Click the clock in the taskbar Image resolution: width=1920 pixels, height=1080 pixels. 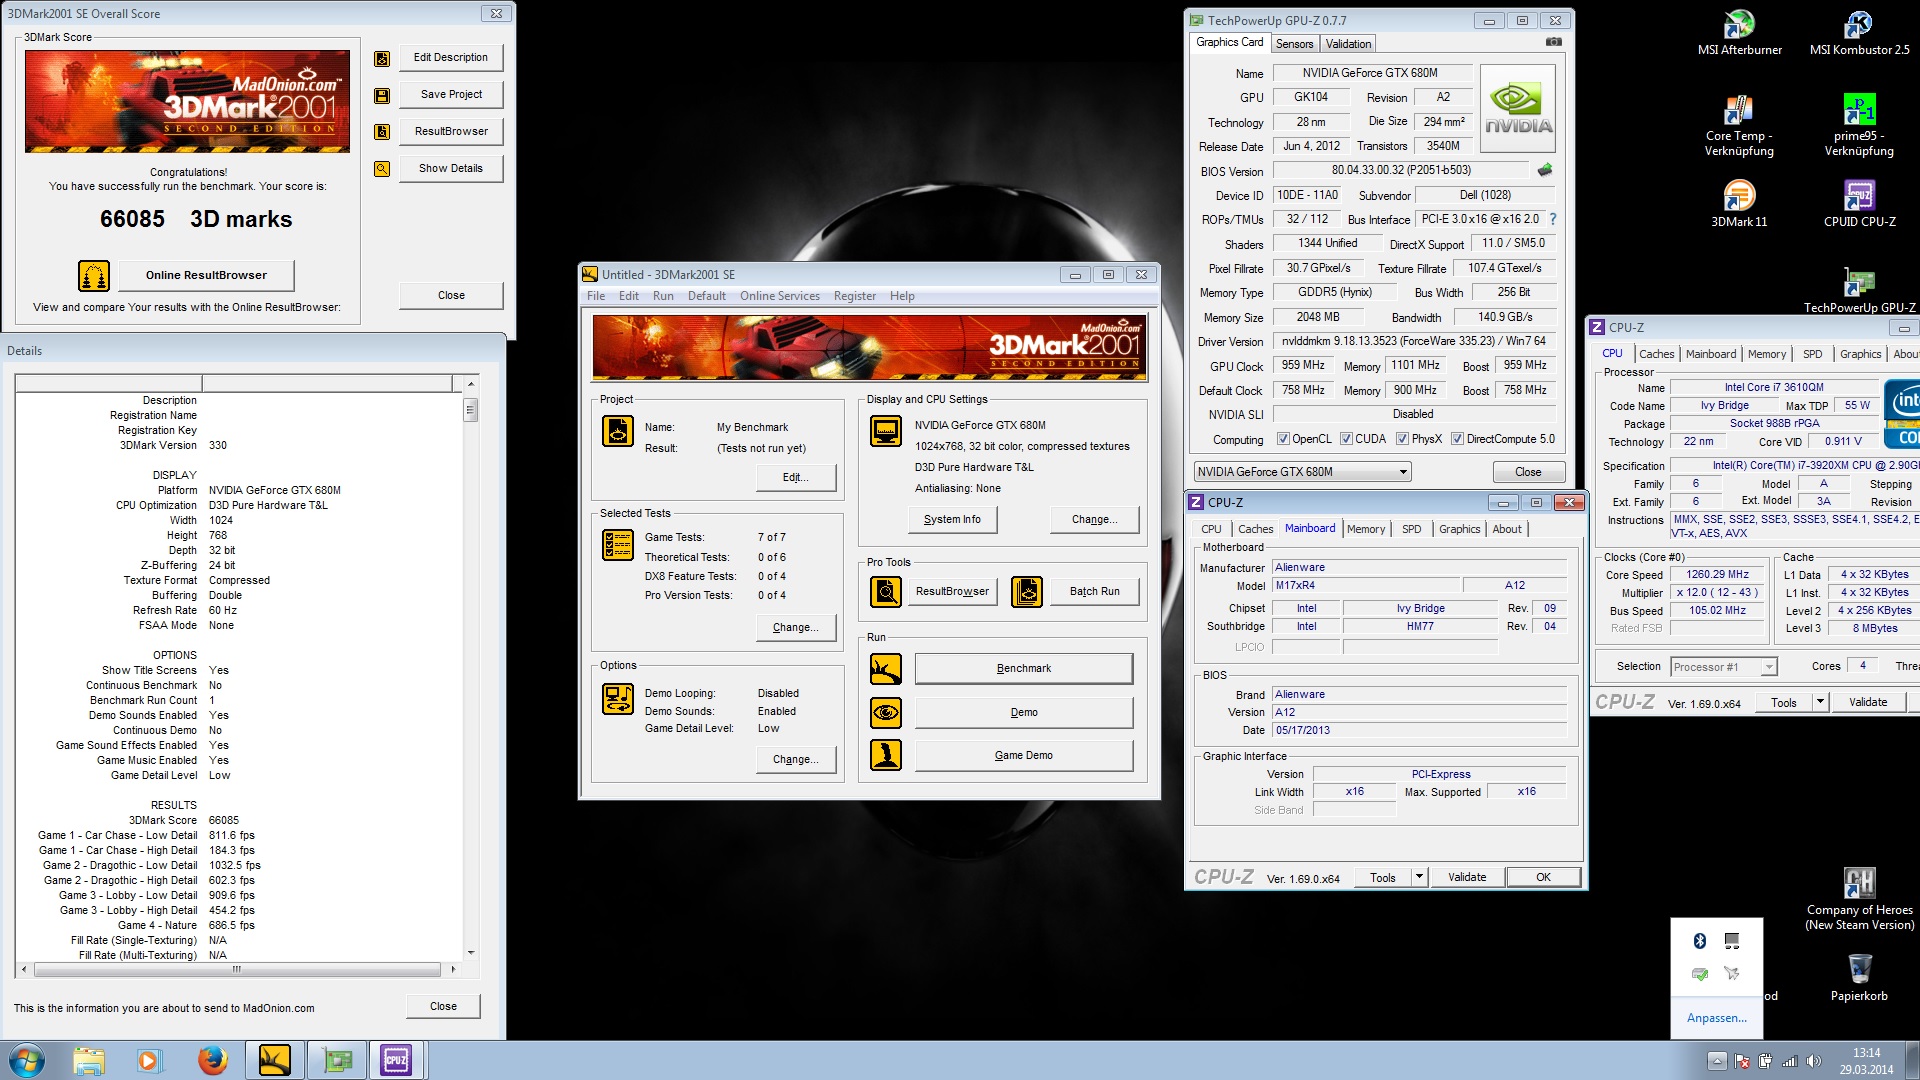point(1866,1061)
